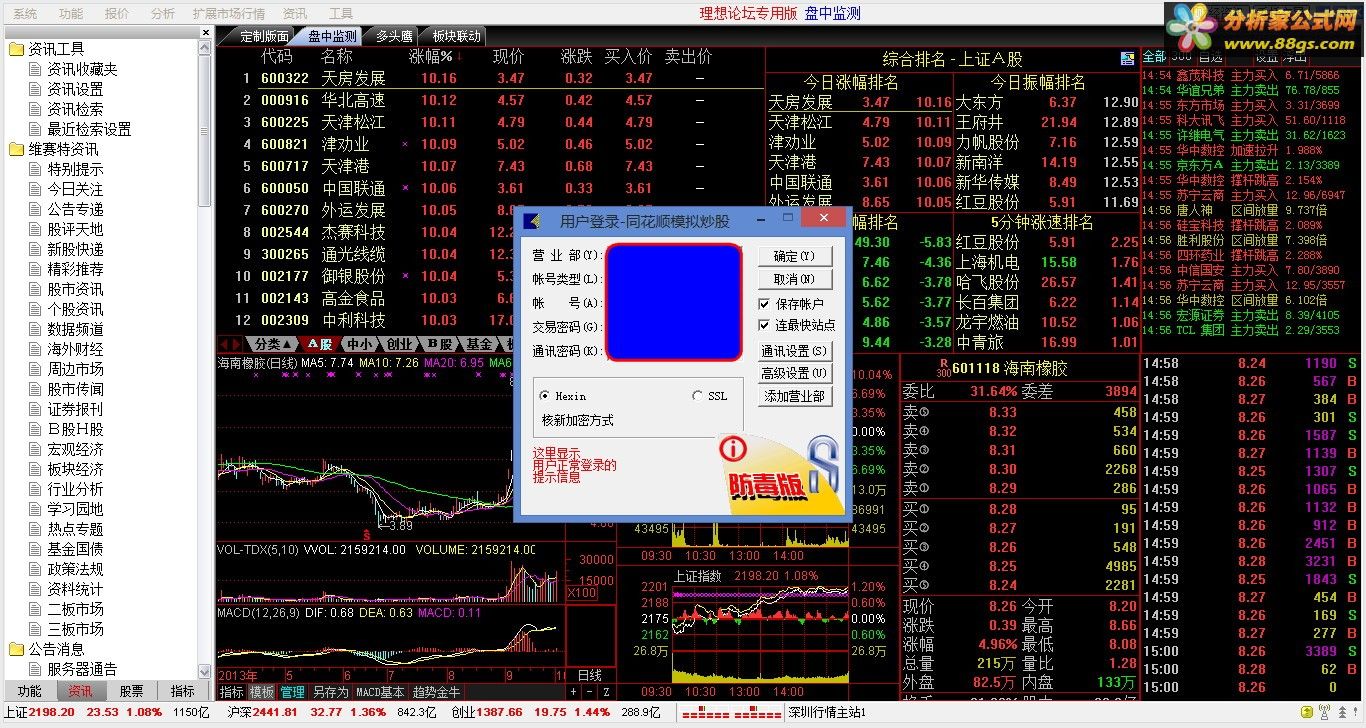Screen dimensions: 1366x728
Task: Click 取消(N) in login dialog
Action: (795, 279)
